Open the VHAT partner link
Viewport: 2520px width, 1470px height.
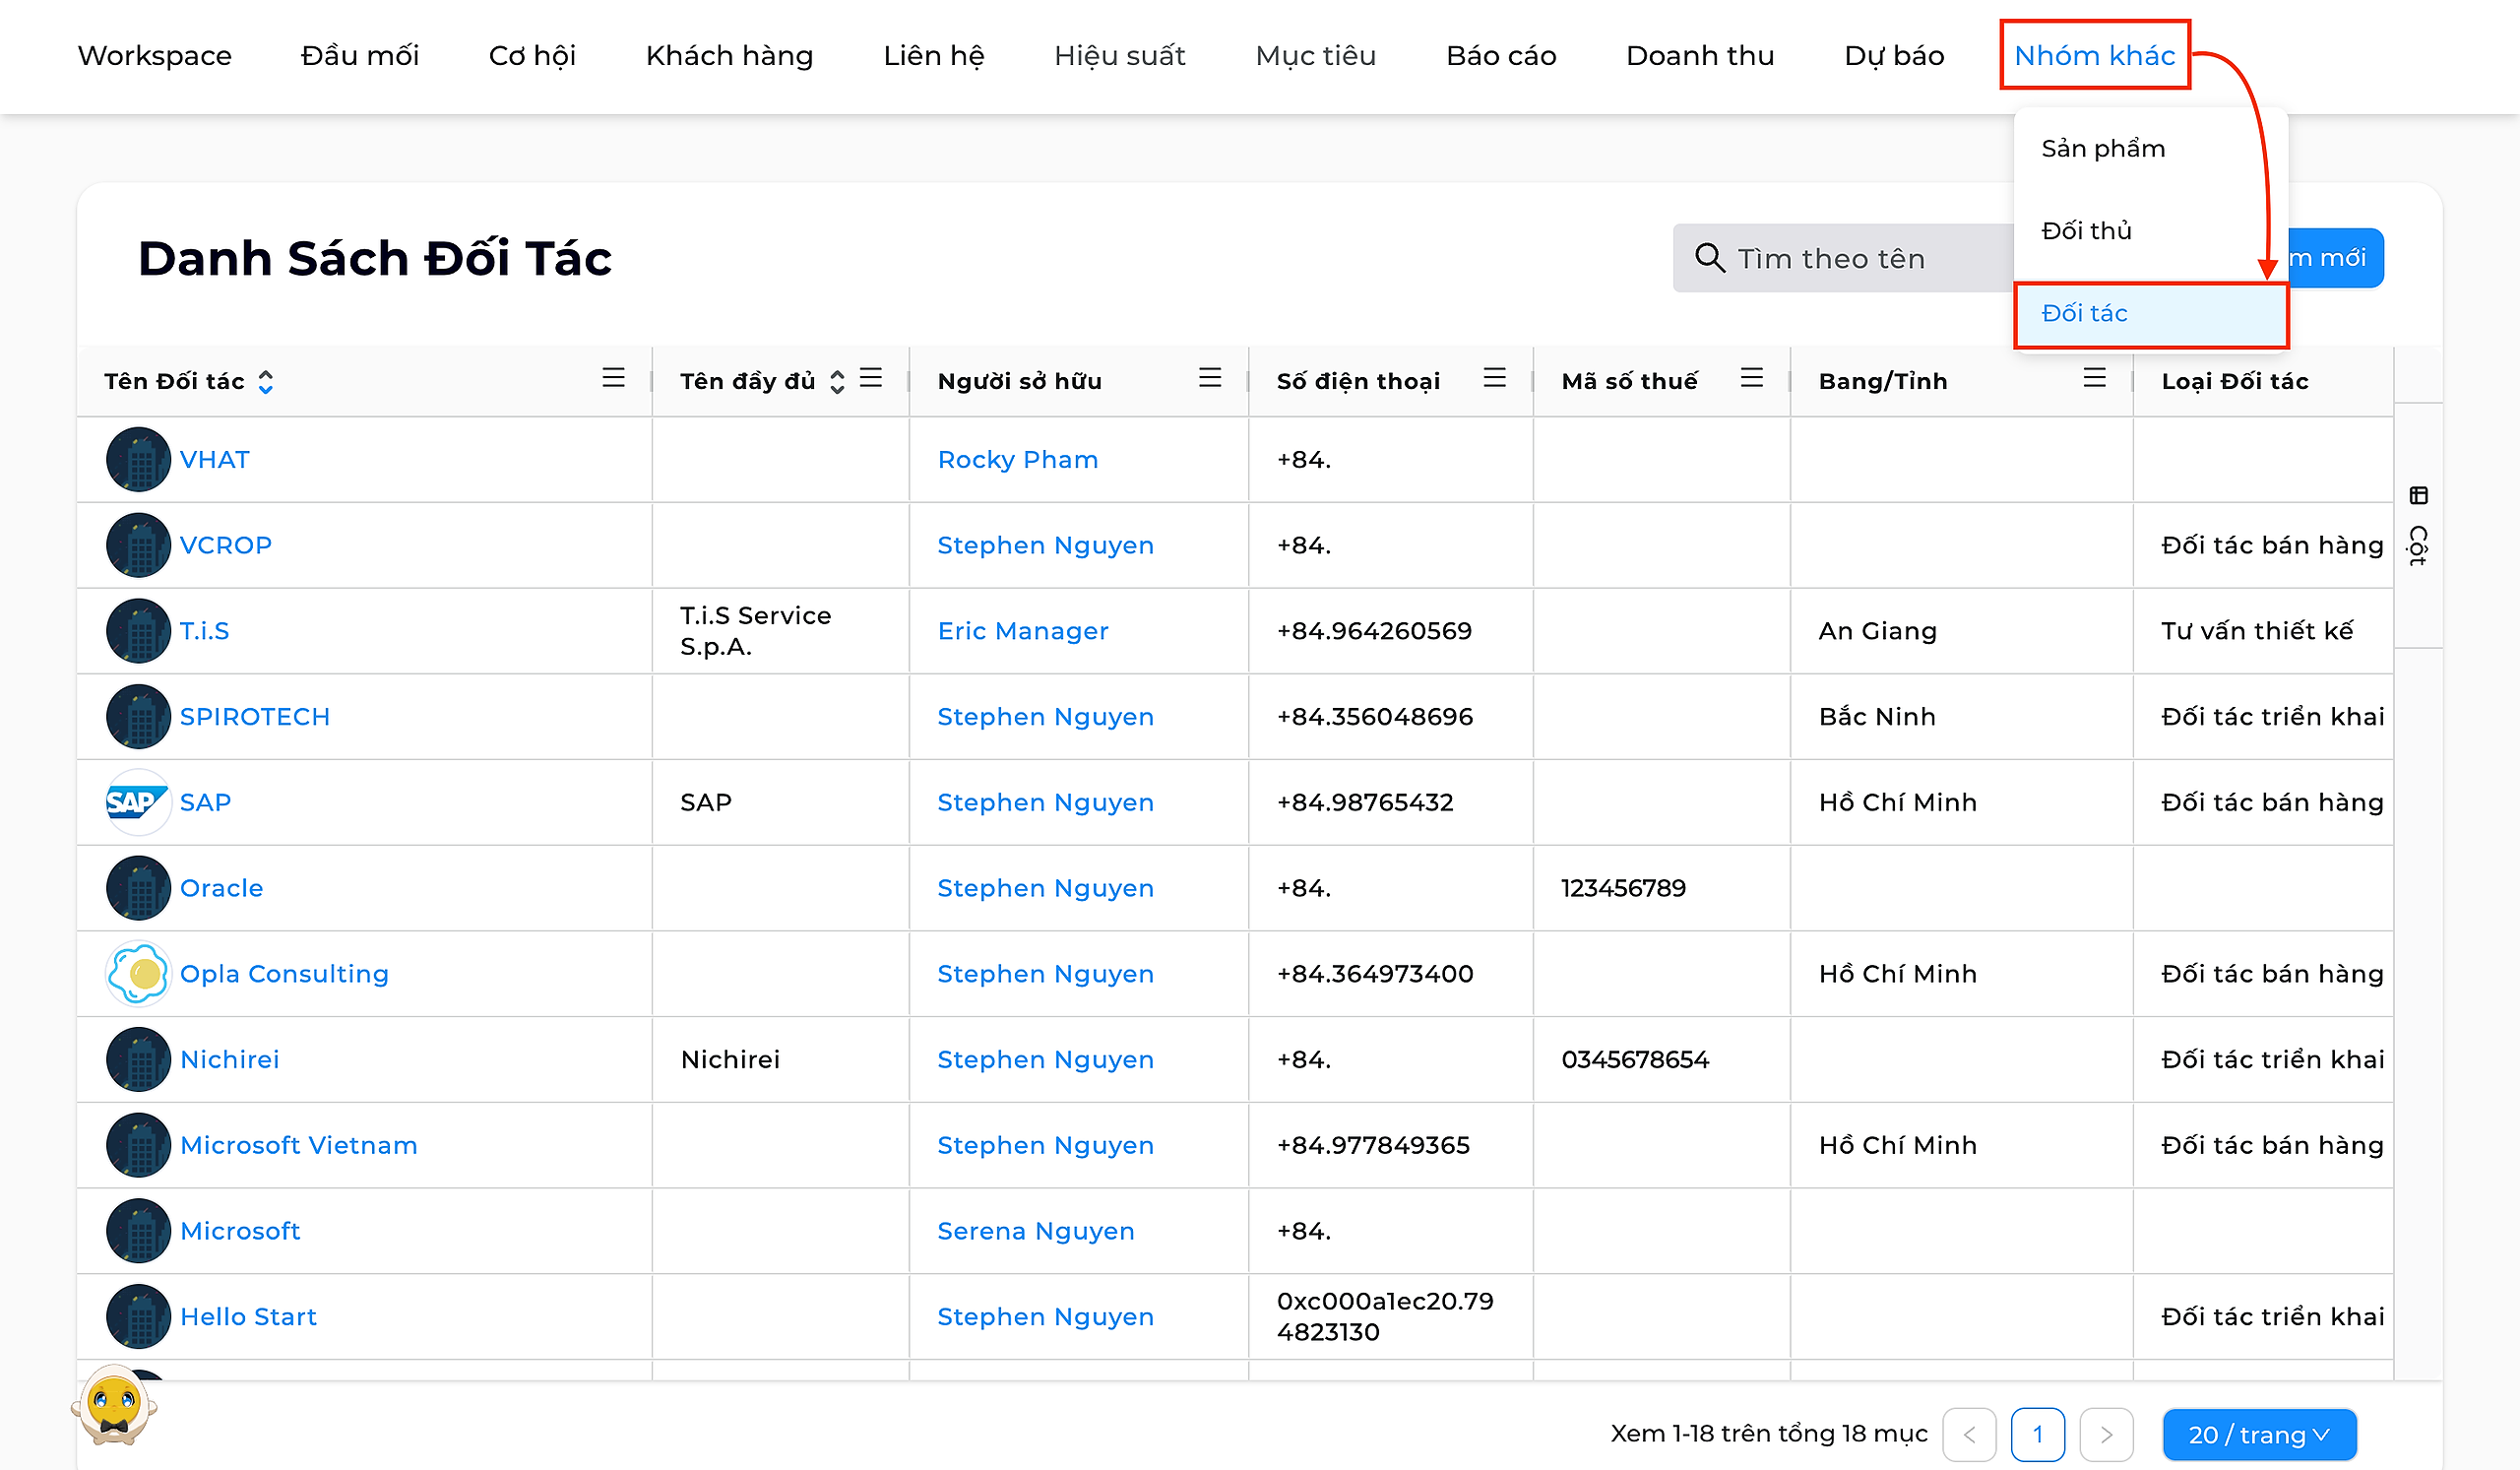[215, 460]
